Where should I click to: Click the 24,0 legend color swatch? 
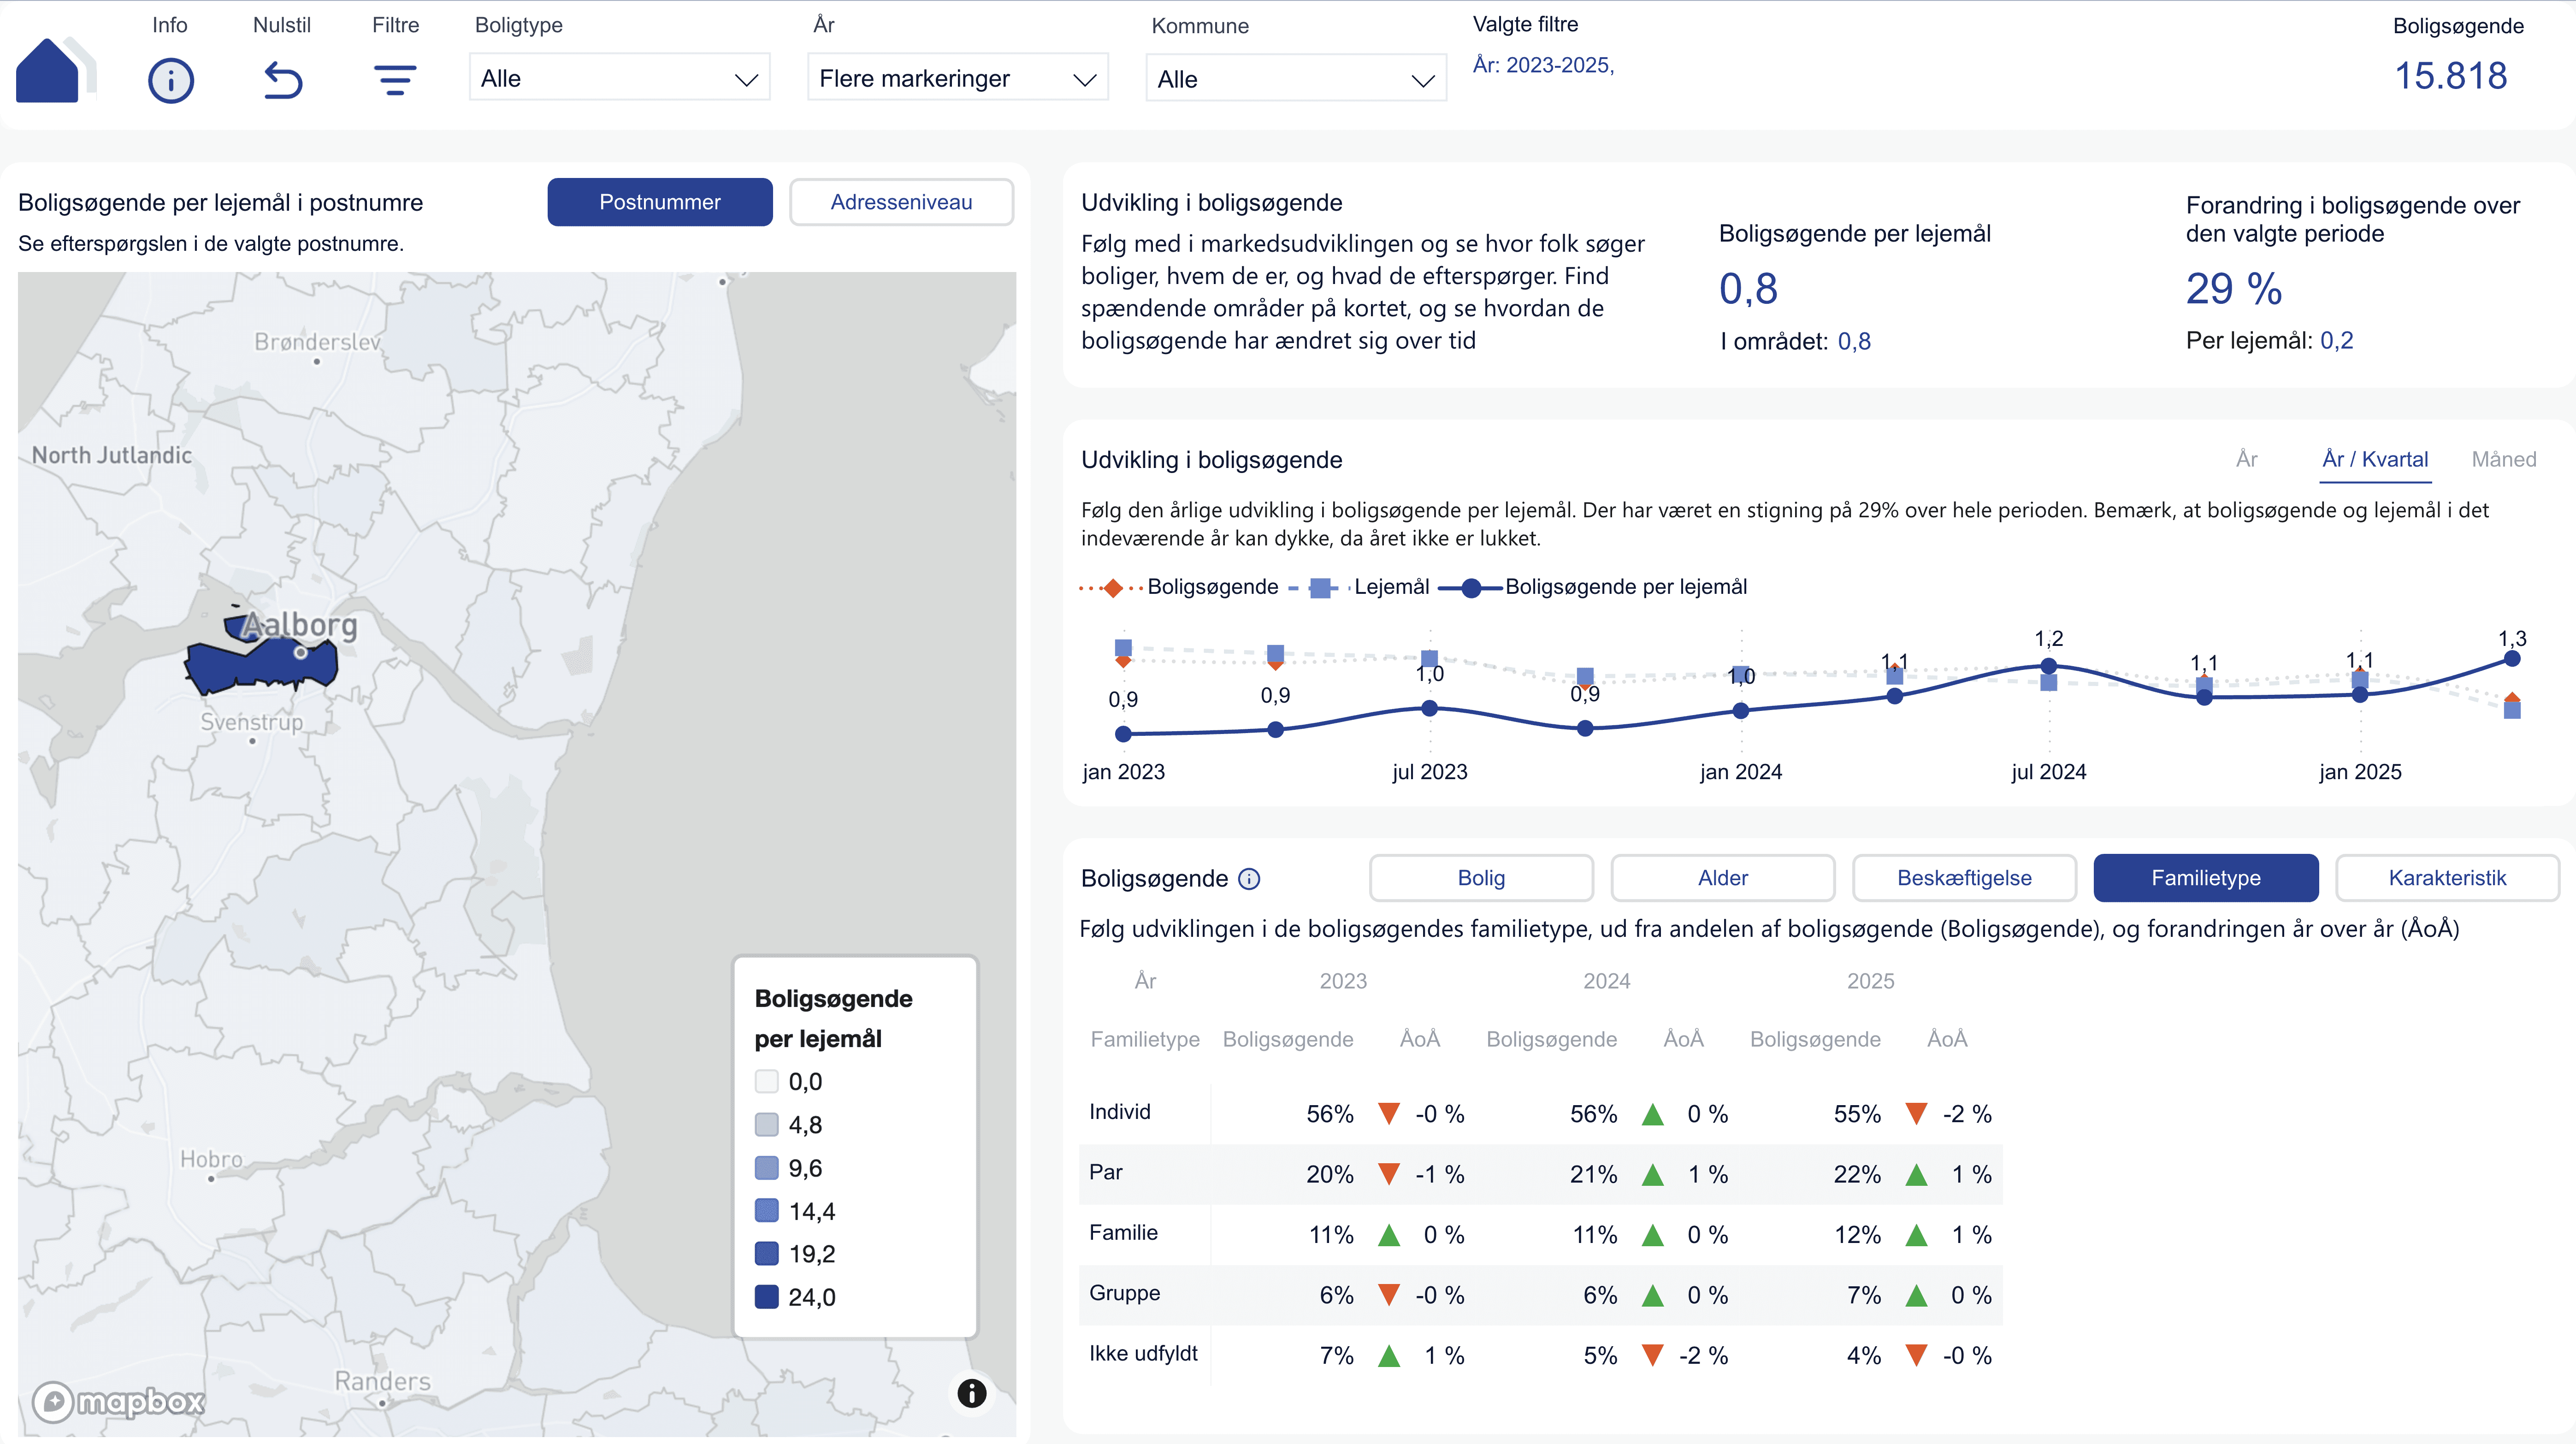coord(766,1297)
